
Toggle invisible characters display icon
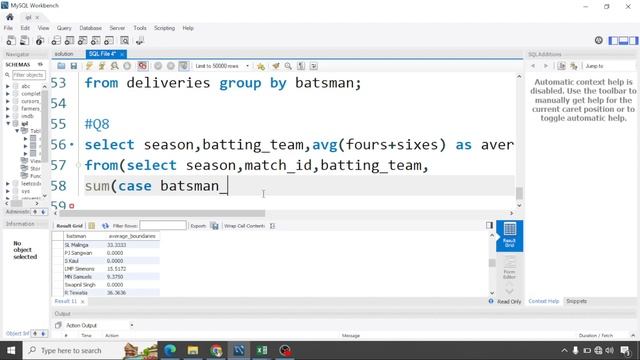(x=301, y=66)
